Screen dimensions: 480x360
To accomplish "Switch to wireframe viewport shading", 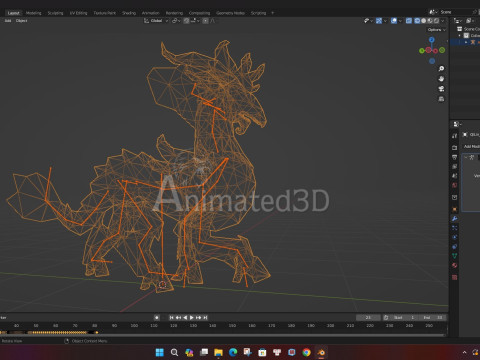I will 417,21.
